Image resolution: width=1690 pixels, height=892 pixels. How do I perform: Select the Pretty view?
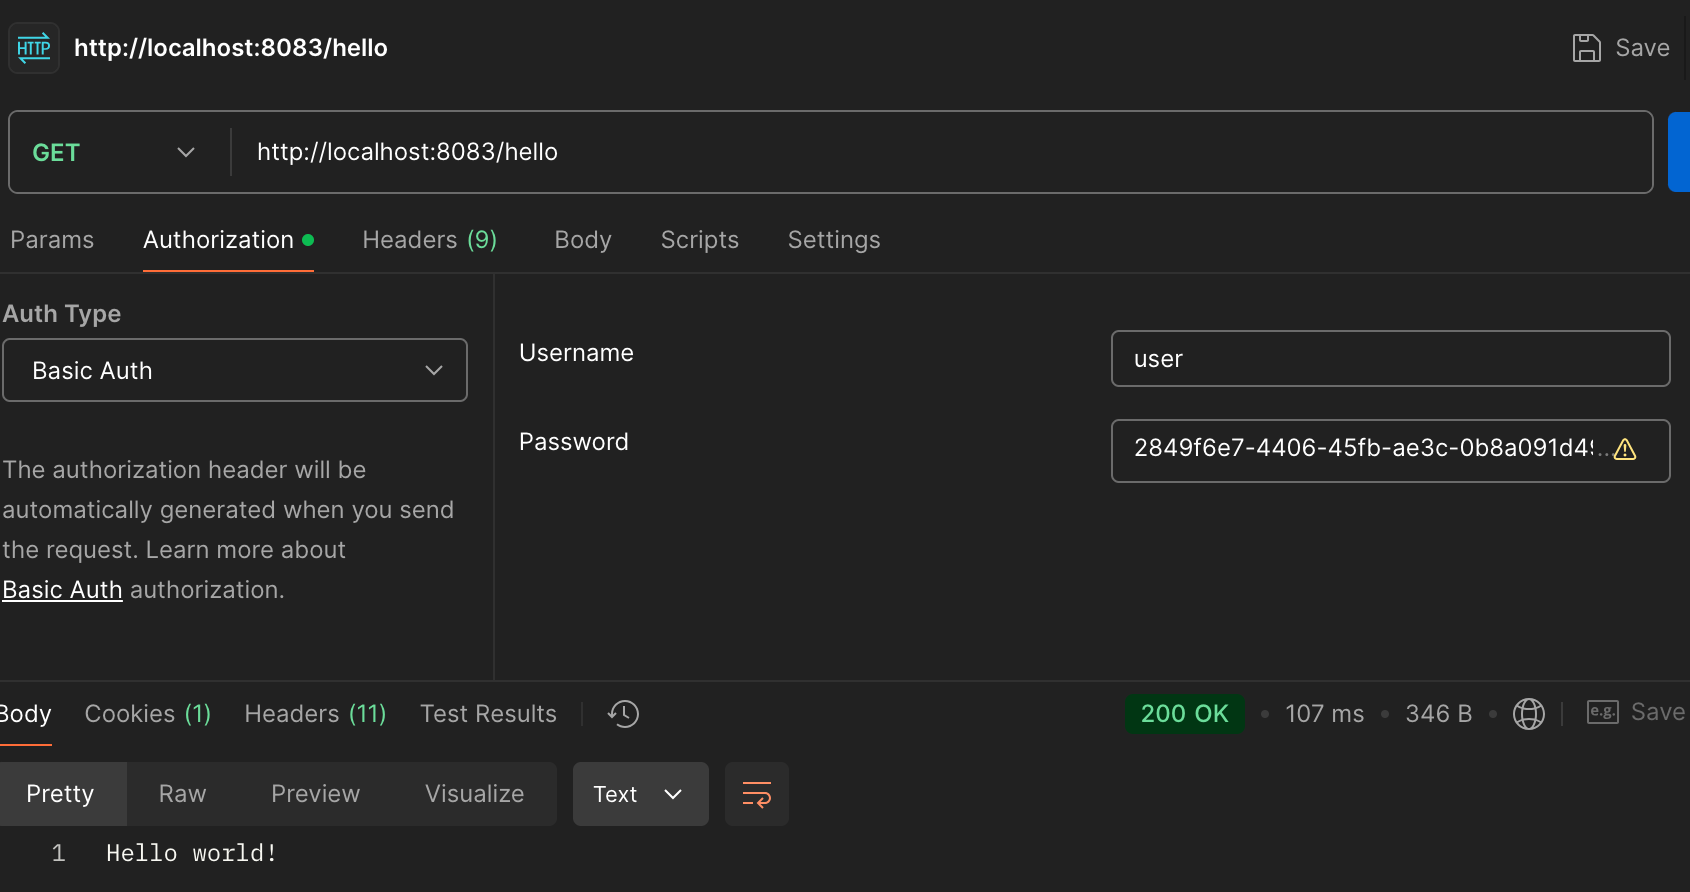point(61,794)
